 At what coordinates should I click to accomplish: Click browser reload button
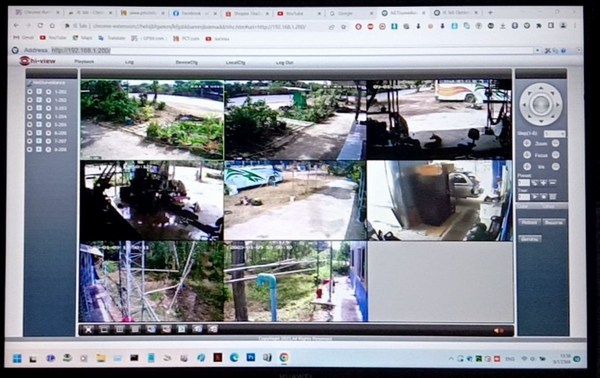pyautogui.click(x=40, y=26)
